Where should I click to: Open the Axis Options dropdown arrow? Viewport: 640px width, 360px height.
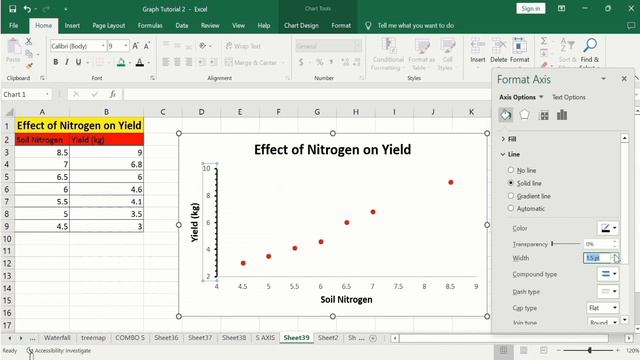pyautogui.click(x=541, y=97)
